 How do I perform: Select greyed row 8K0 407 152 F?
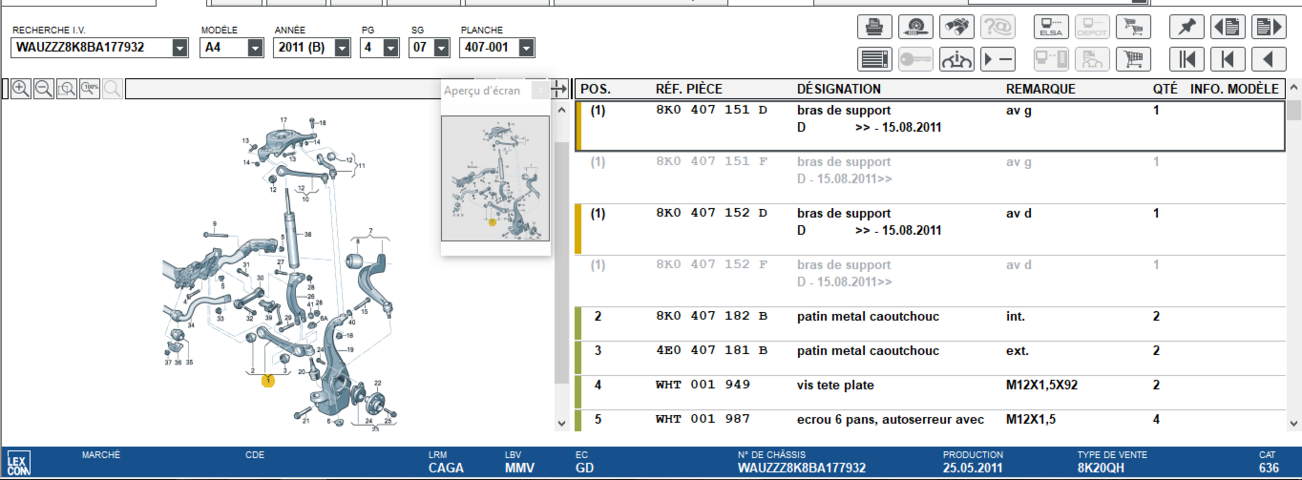930,281
